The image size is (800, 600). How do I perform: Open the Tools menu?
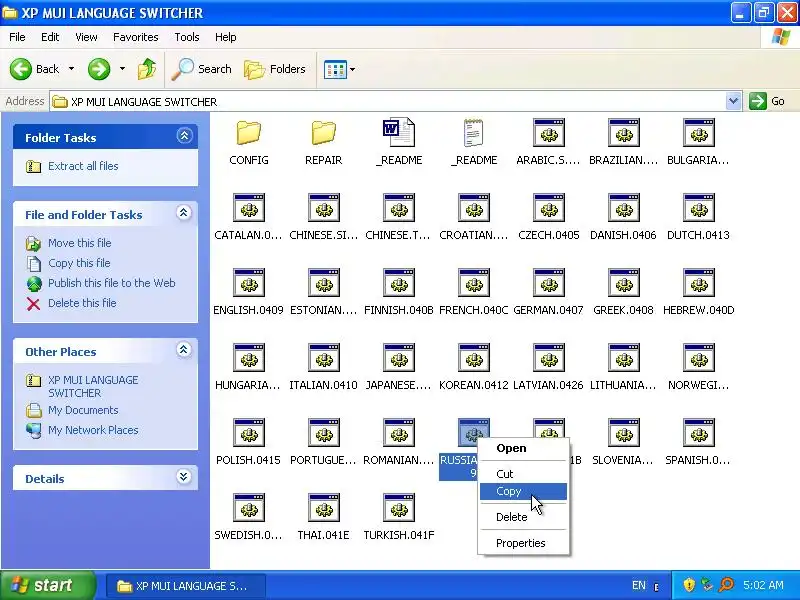pos(187,37)
